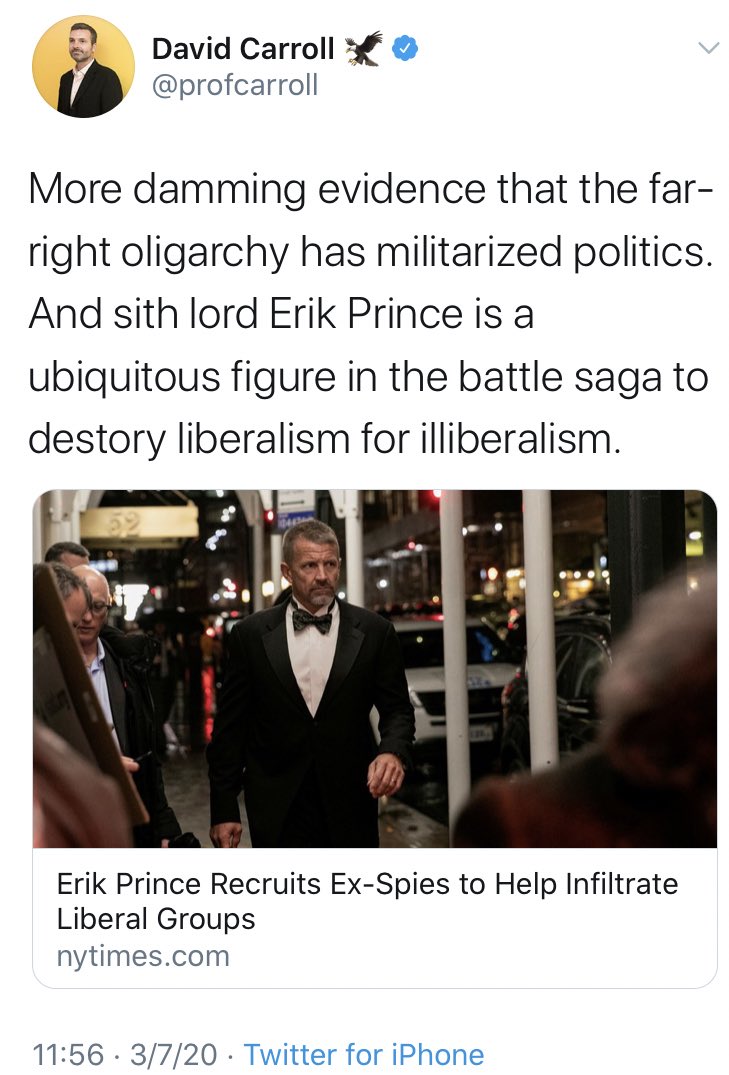Select the 11:56 timestamp
The image size is (729, 1075).
(x=68, y=1054)
